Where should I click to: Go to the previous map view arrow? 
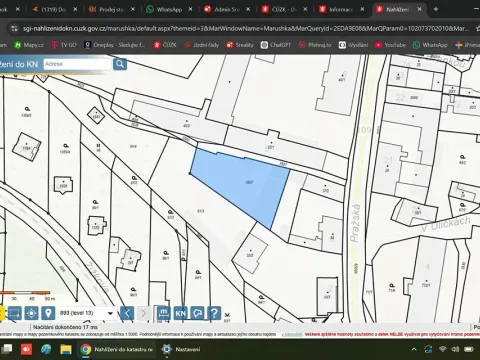(127, 313)
